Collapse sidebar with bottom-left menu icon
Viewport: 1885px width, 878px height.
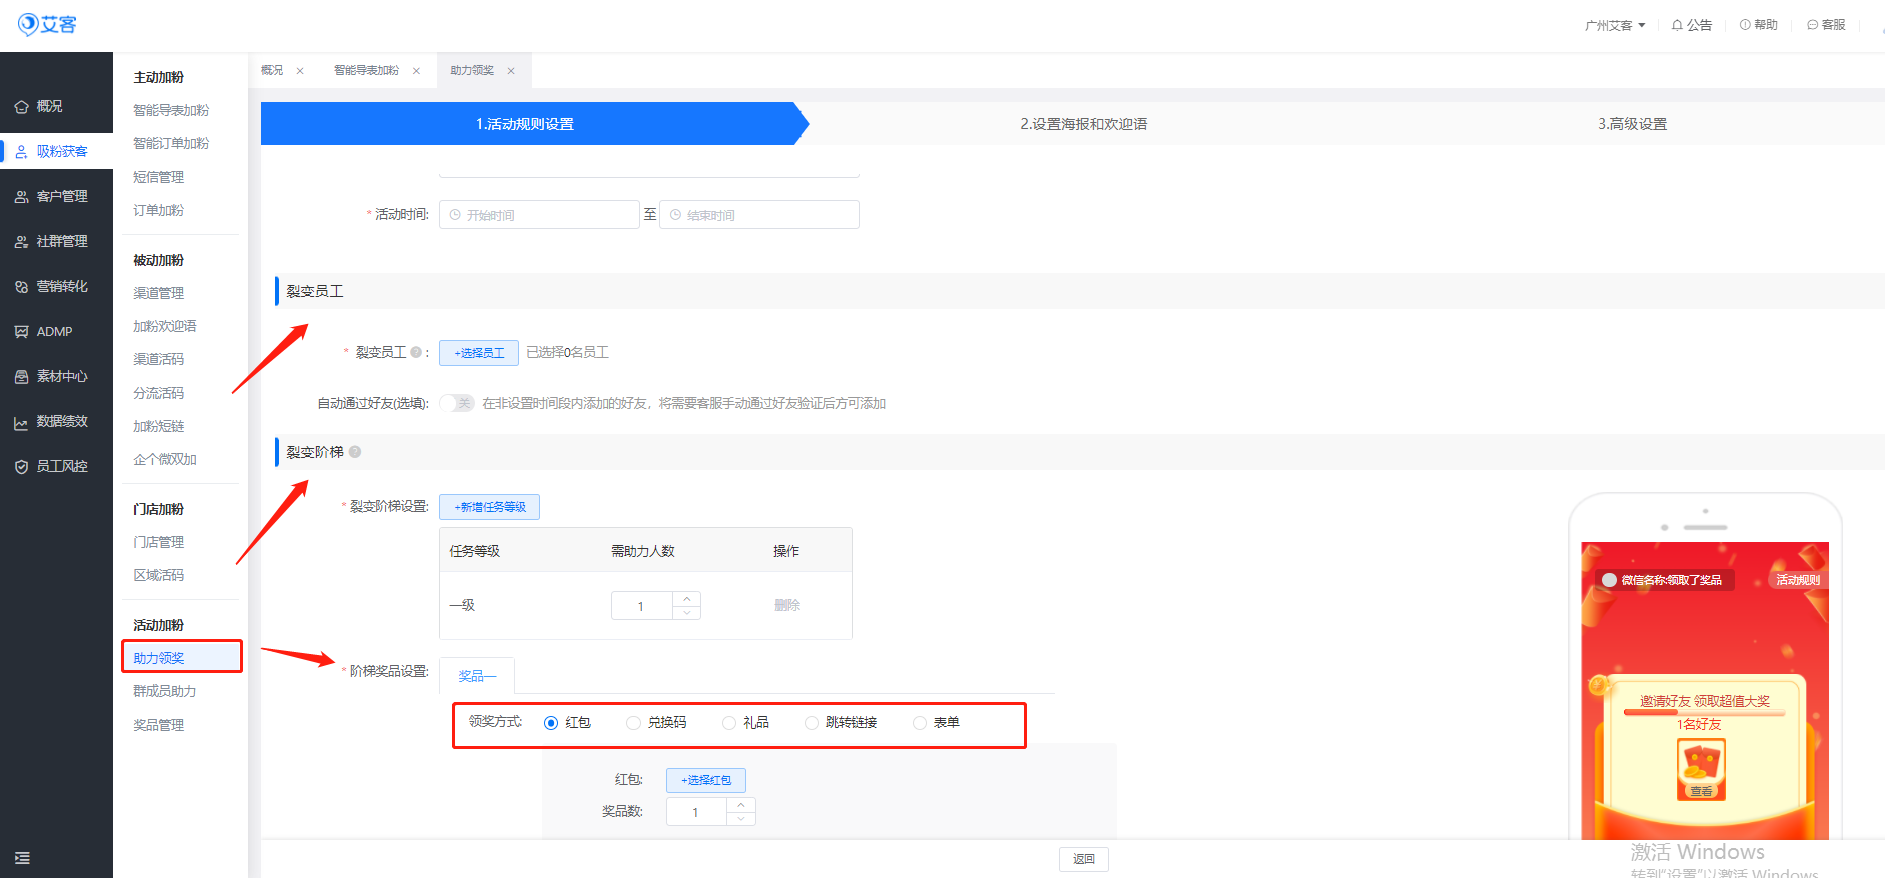[x=22, y=858]
